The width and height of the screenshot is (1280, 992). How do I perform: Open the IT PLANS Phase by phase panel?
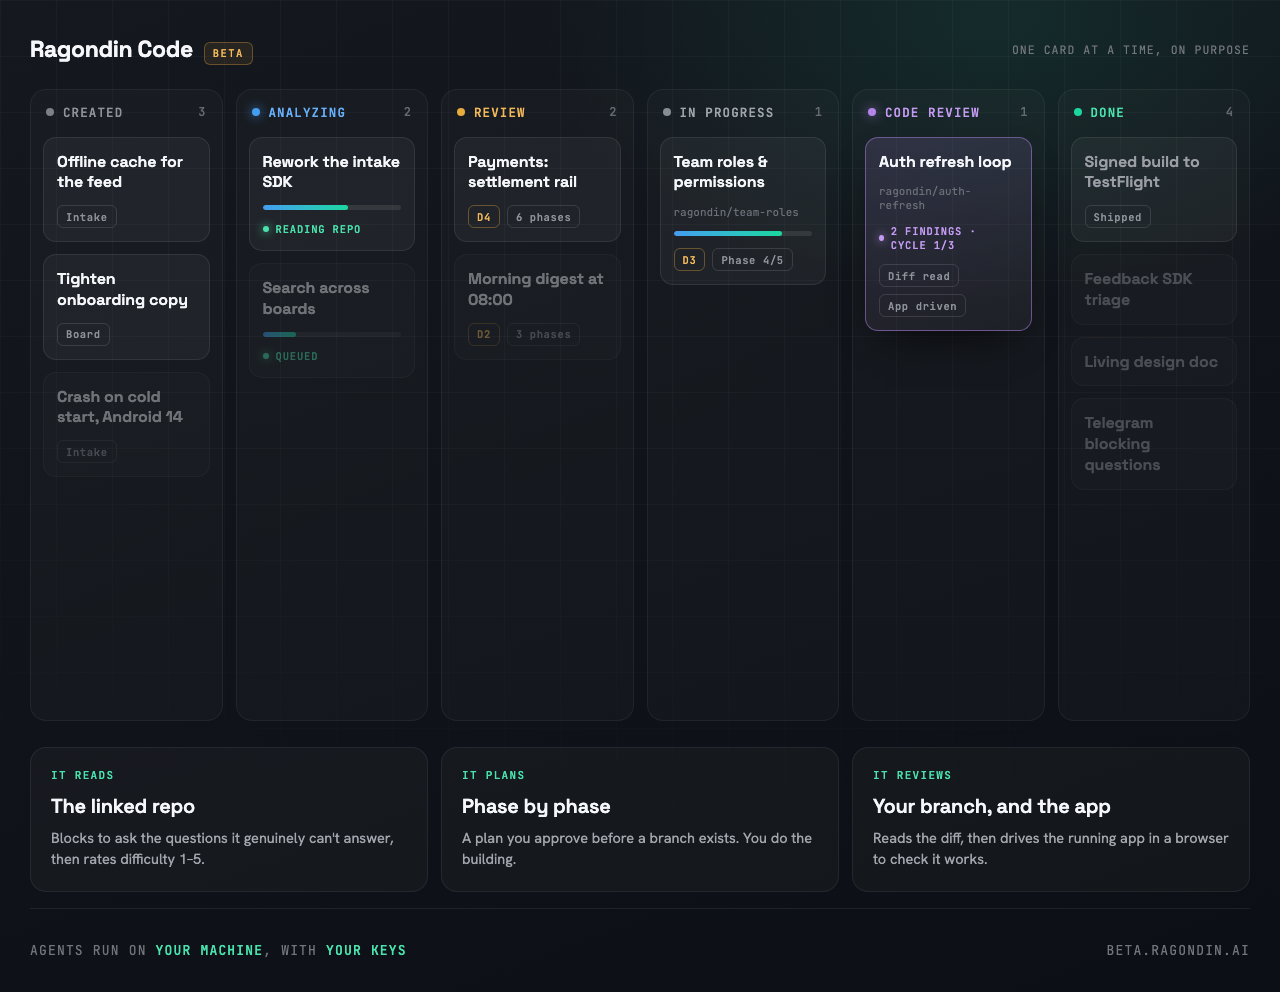click(x=640, y=819)
